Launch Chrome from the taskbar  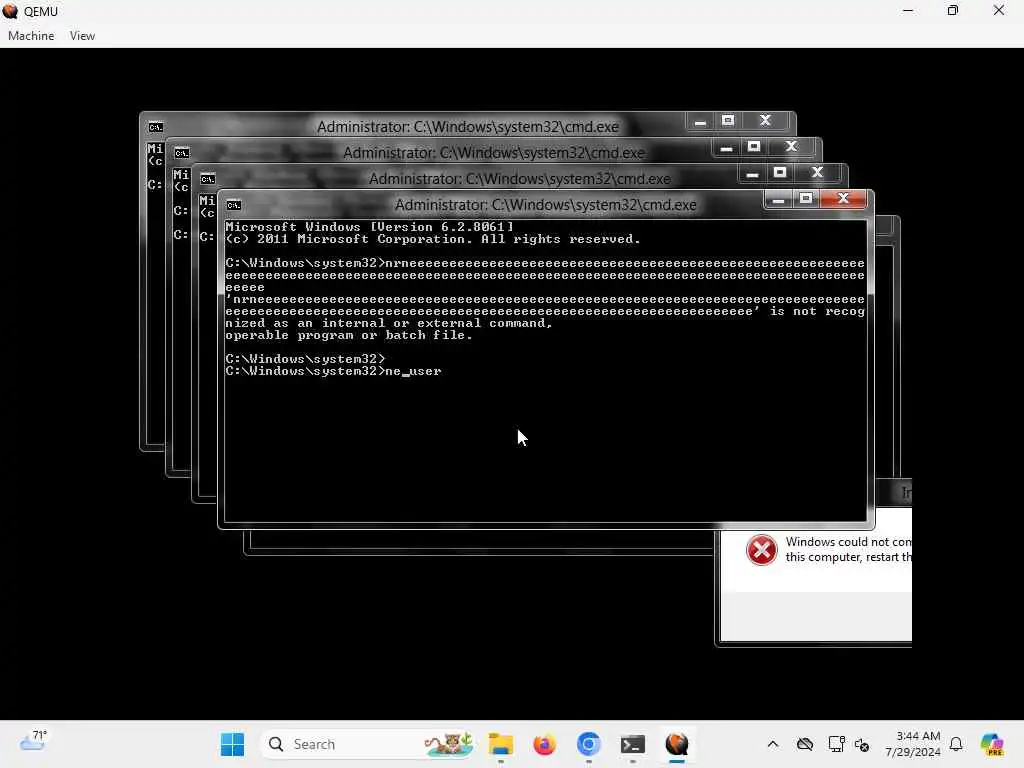588,744
